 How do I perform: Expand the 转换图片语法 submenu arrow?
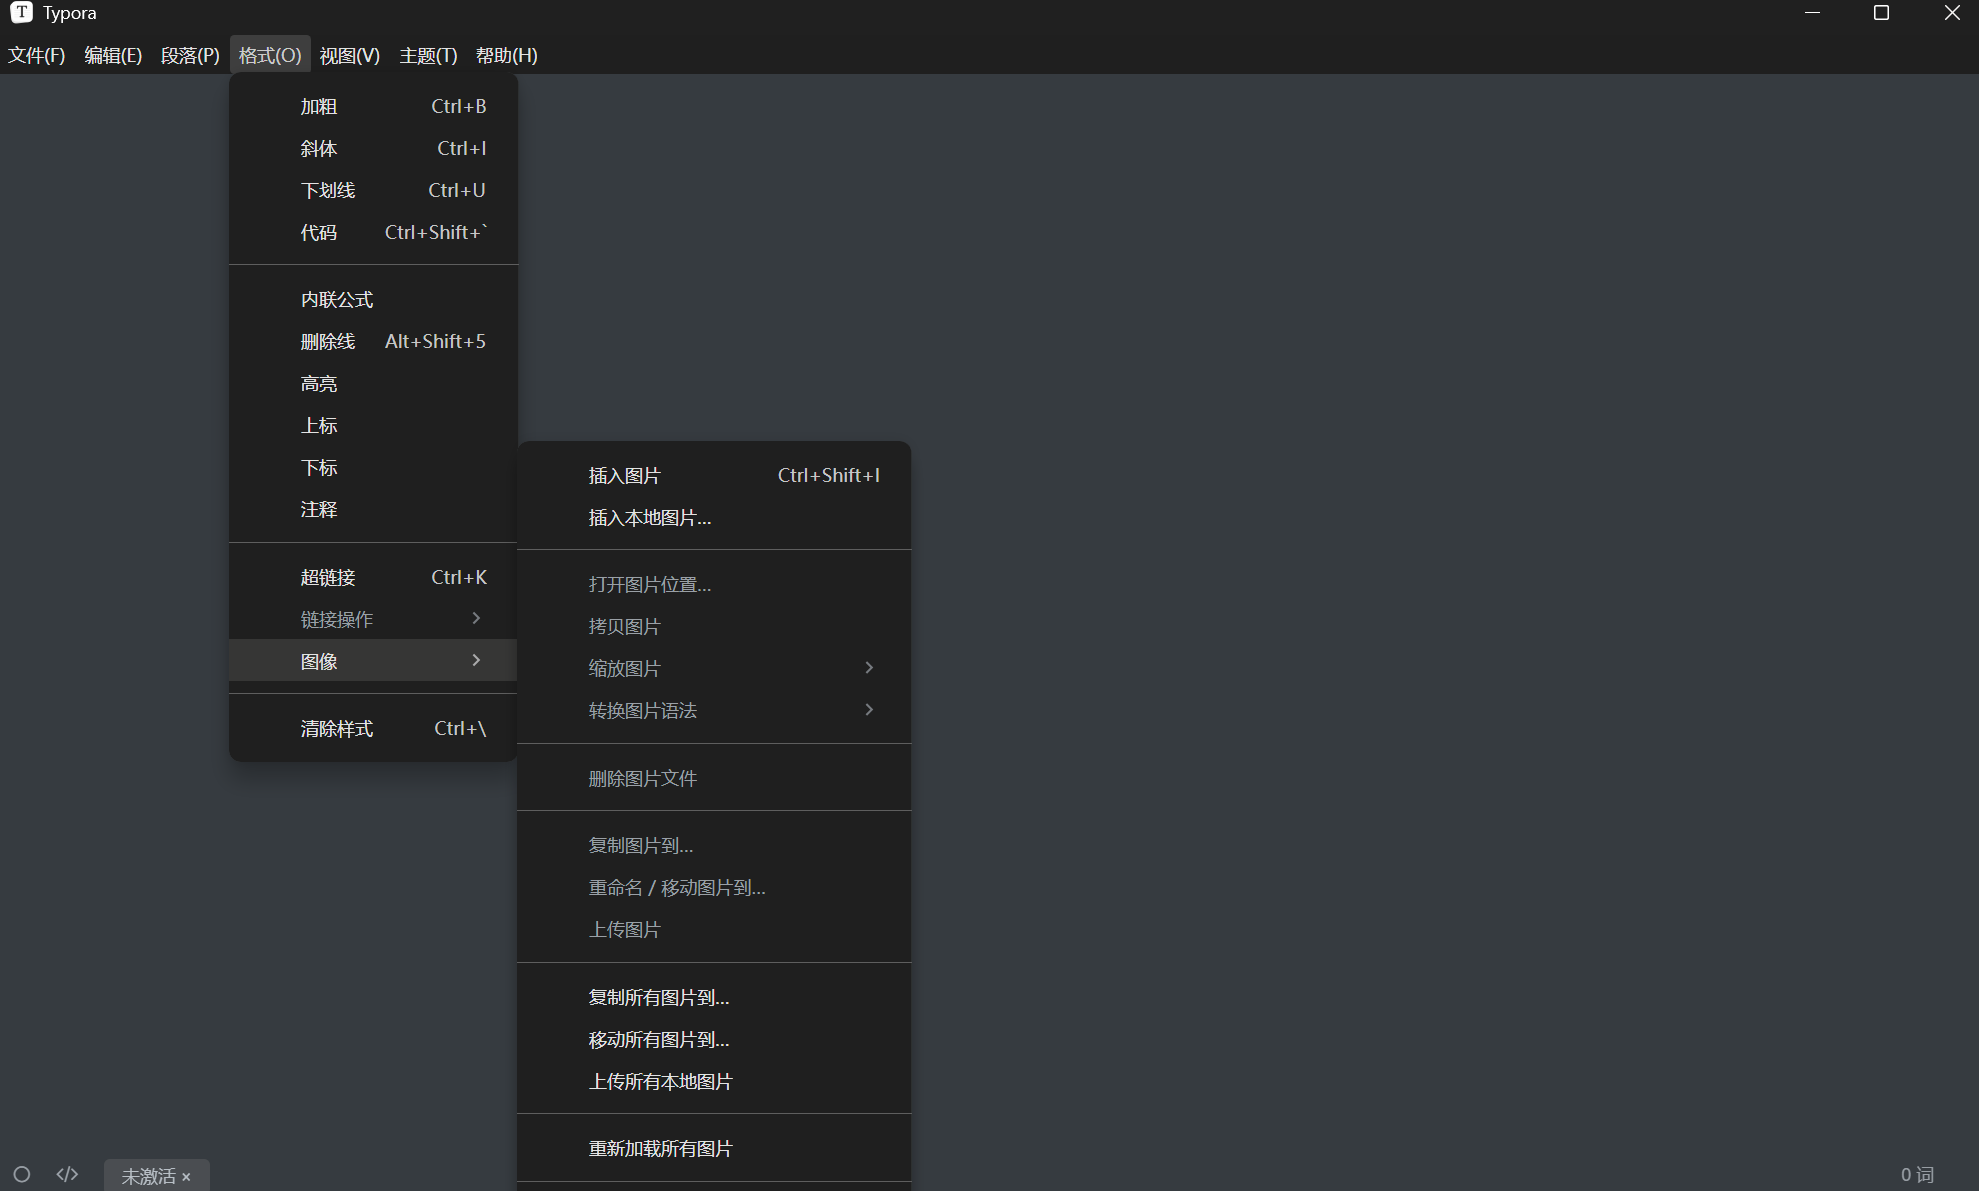(x=869, y=710)
